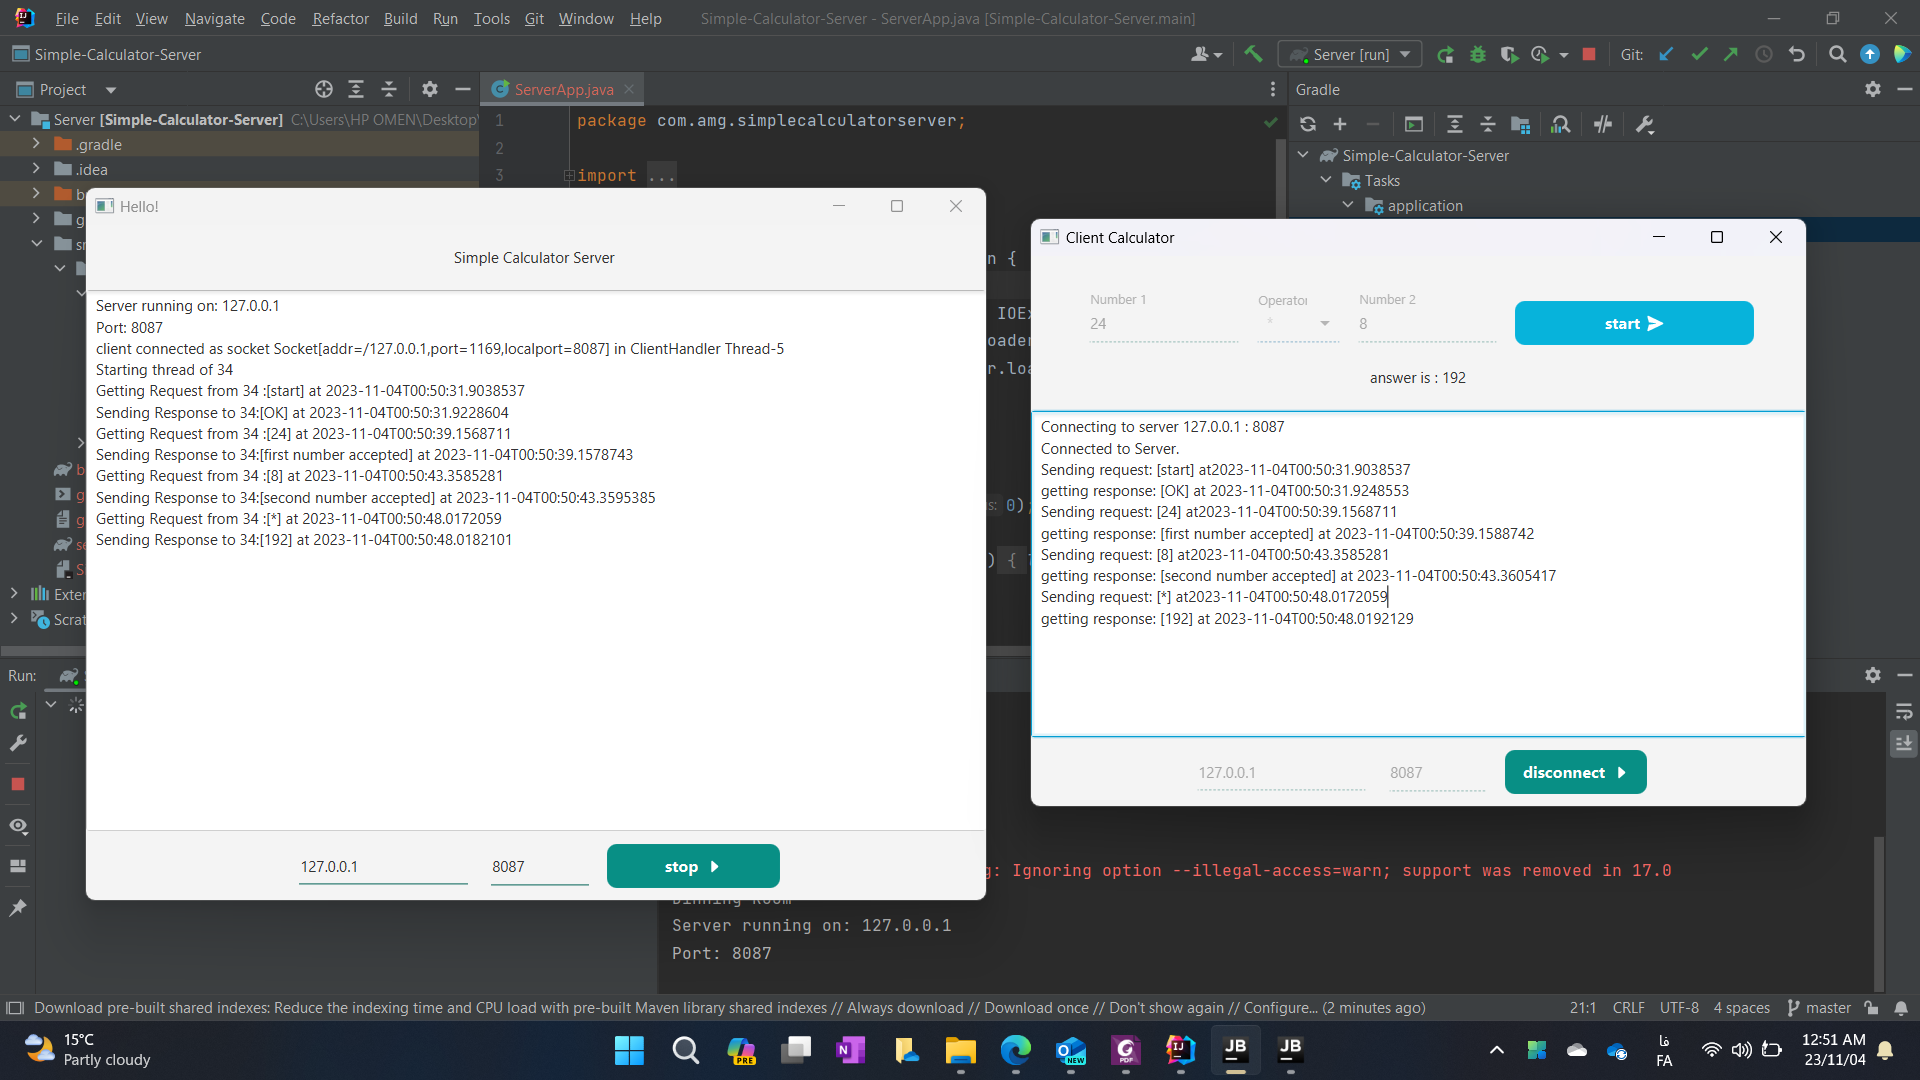This screenshot has width=1920, height=1080.
Task: Toggle Pin Tab icon in Run panel
Action: click(x=18, y=907)
